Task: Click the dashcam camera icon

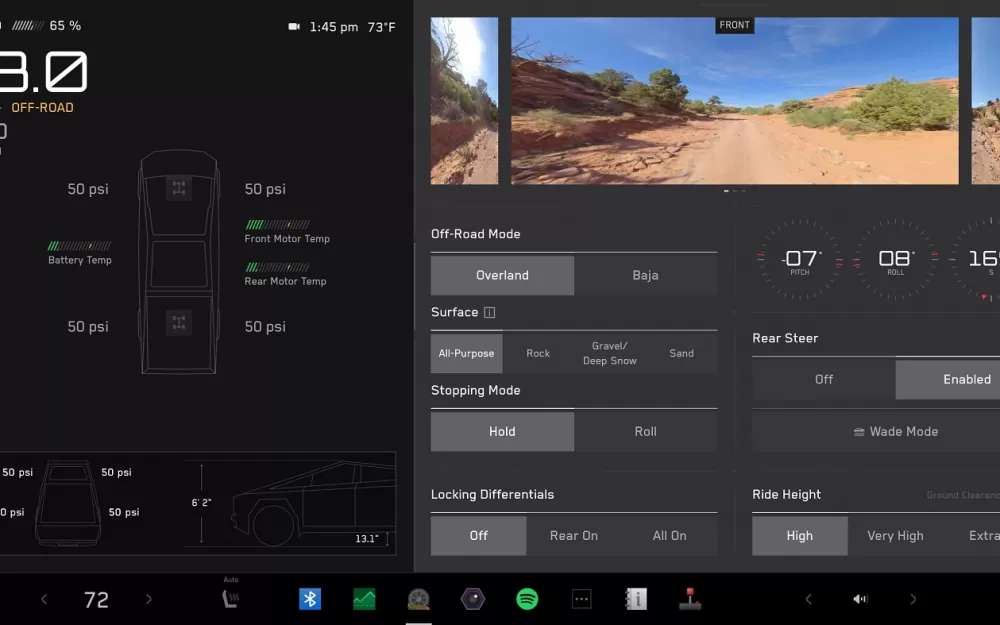Action: coord(294,27)
